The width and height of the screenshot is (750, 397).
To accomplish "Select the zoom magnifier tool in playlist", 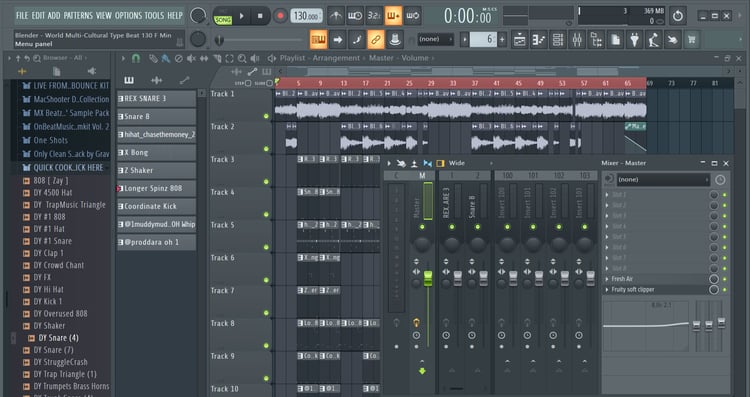I will tap(242, 58).
